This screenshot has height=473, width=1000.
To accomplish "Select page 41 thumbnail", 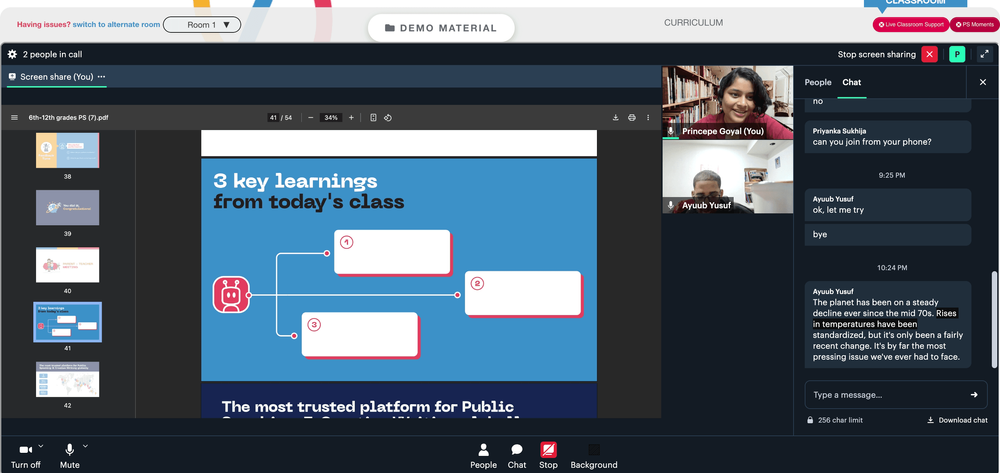I will point(67,322).
